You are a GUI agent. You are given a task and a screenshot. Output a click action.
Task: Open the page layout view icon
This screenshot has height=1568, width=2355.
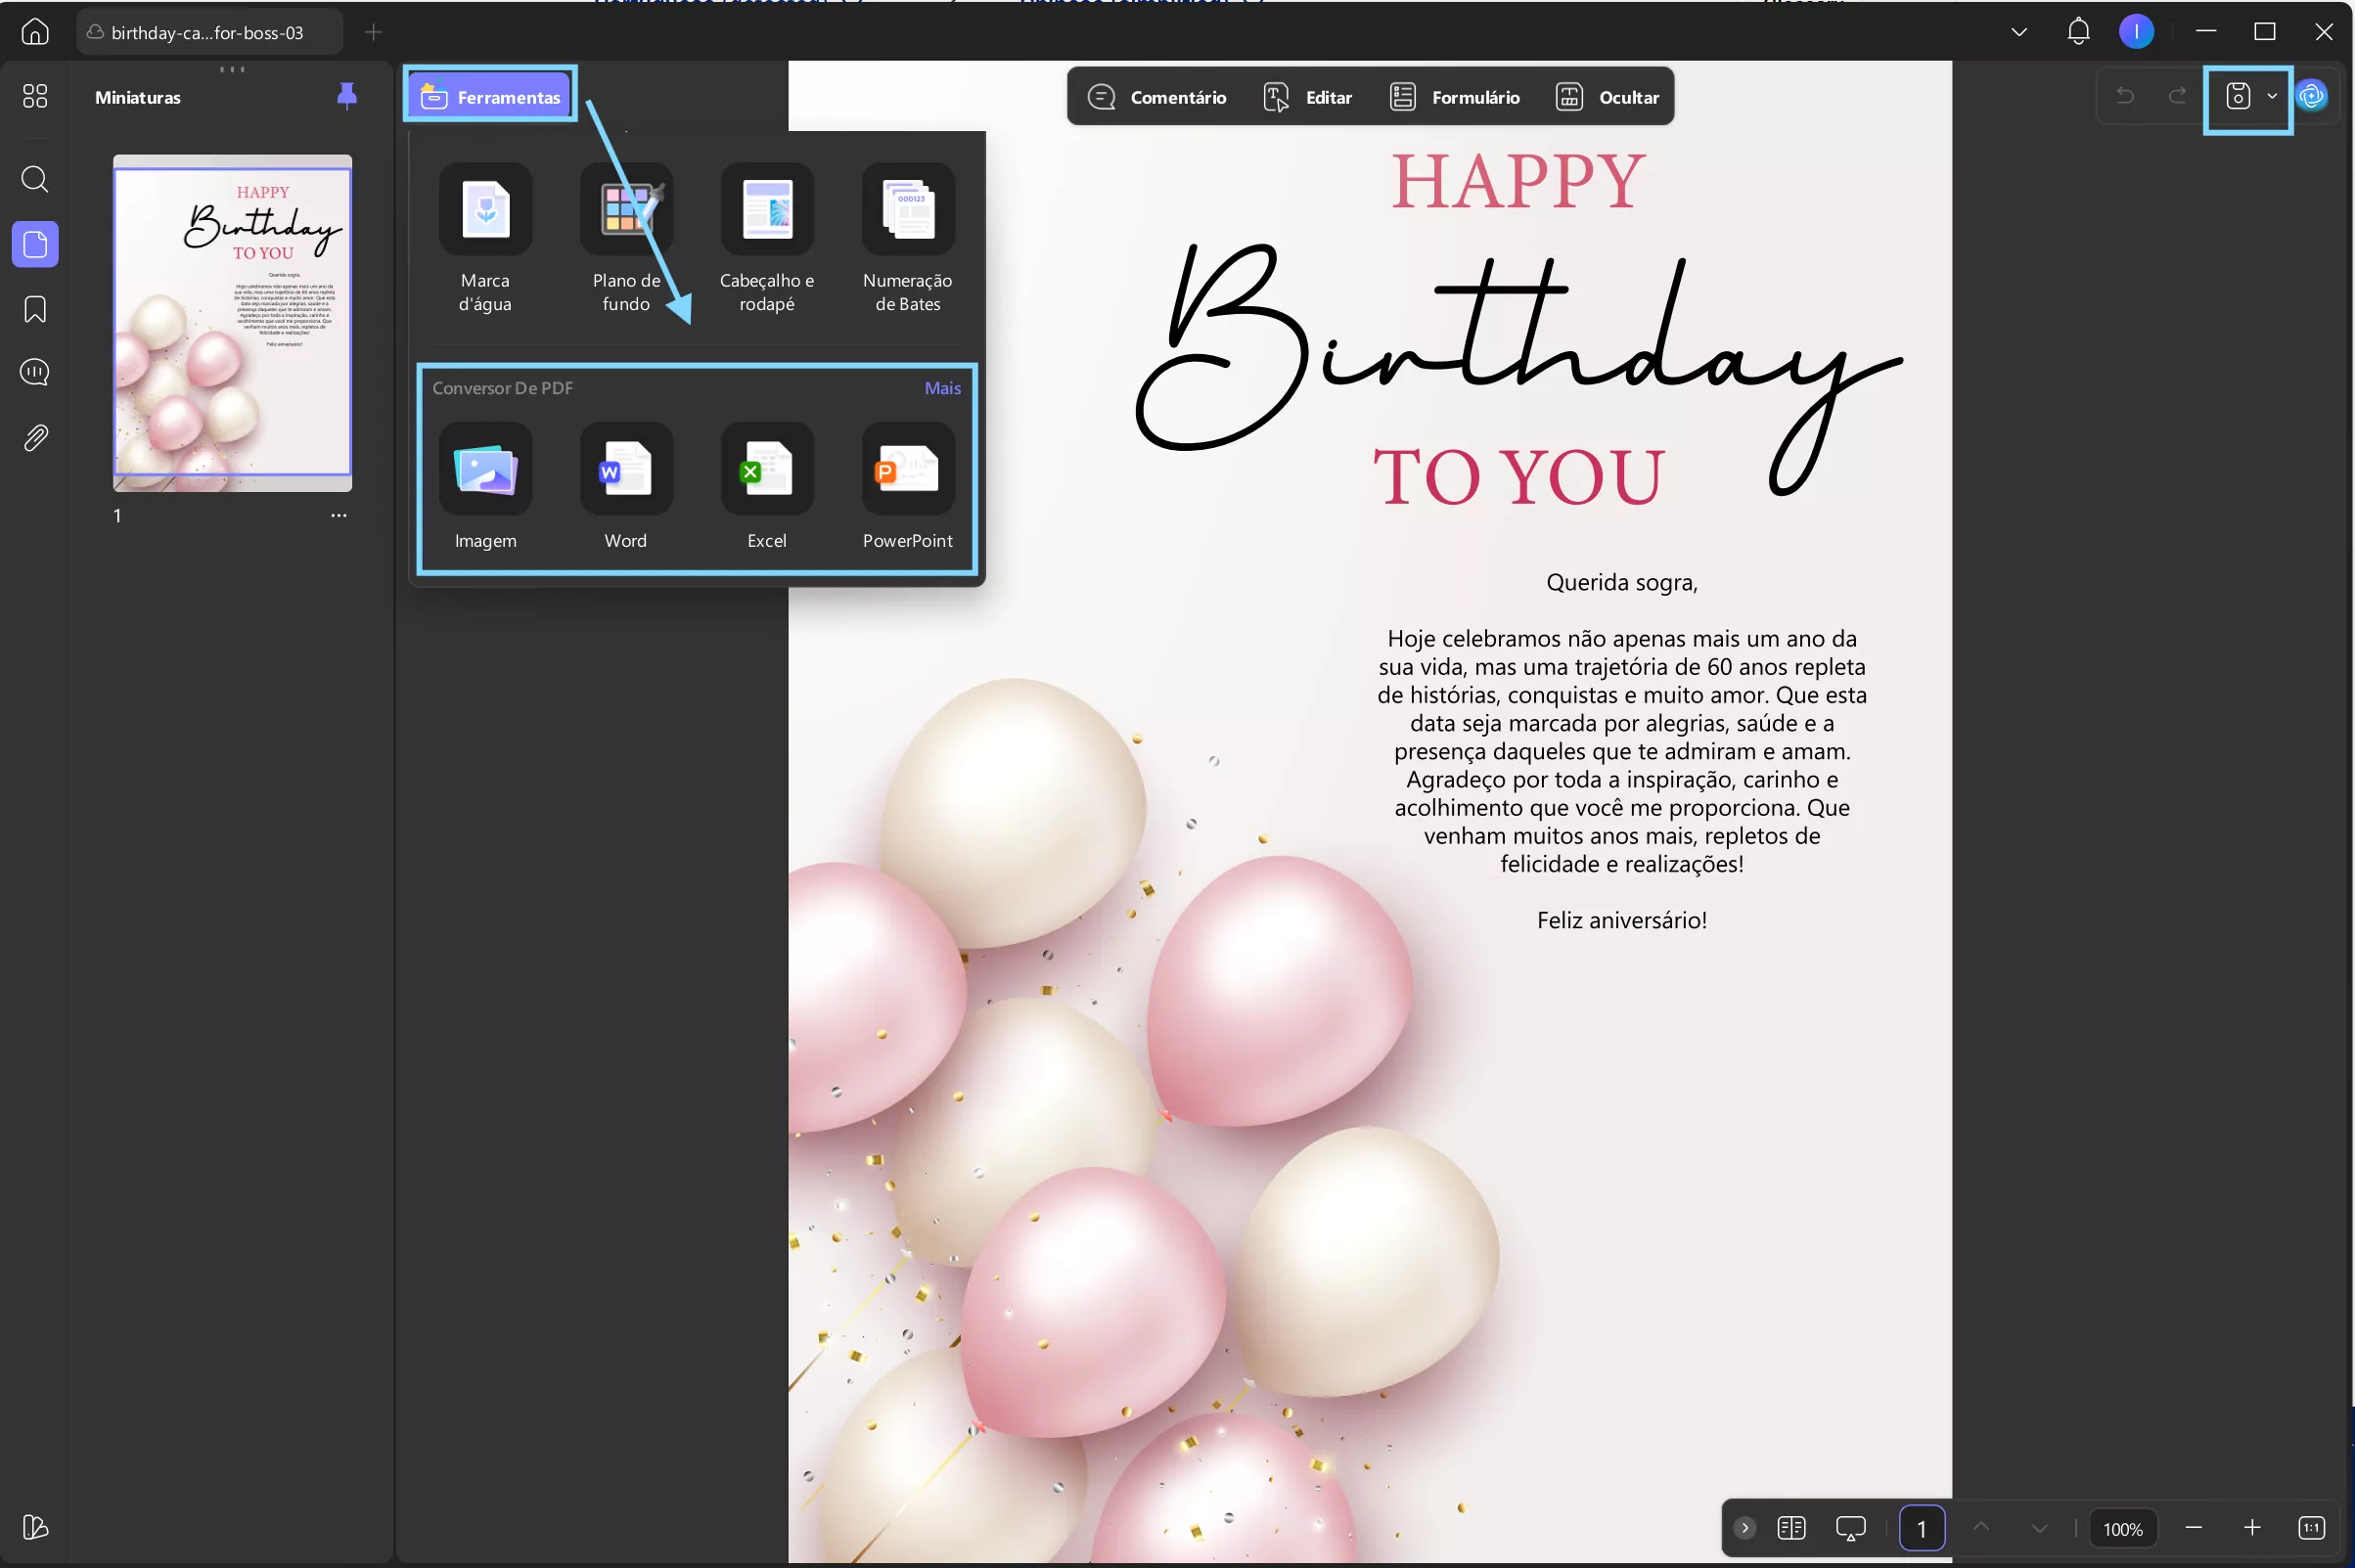1791,1527
